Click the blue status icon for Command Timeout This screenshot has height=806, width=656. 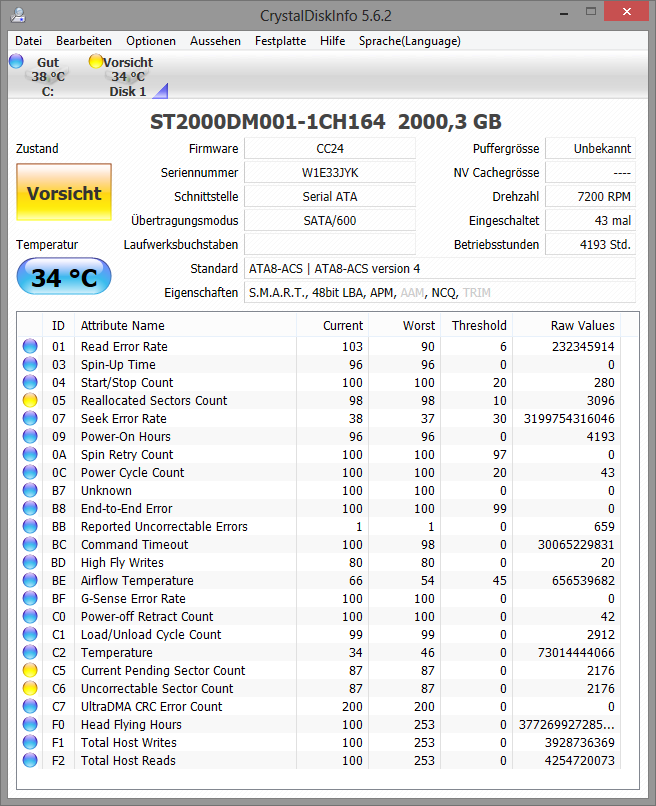(30, 544)
